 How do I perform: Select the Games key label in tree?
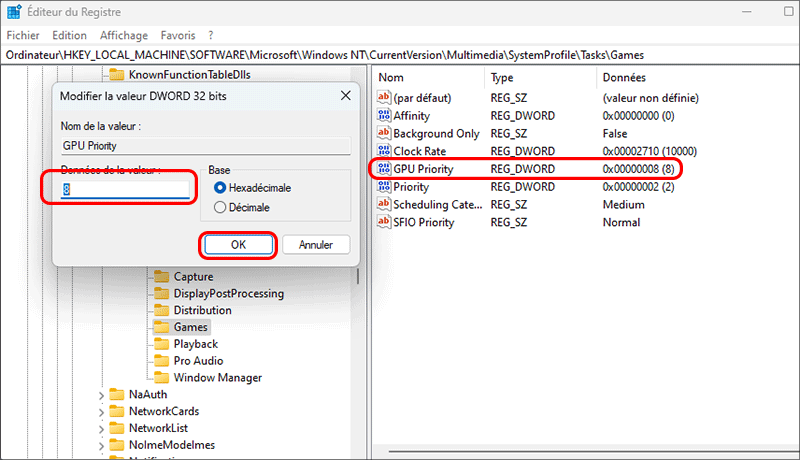point(191,327)
